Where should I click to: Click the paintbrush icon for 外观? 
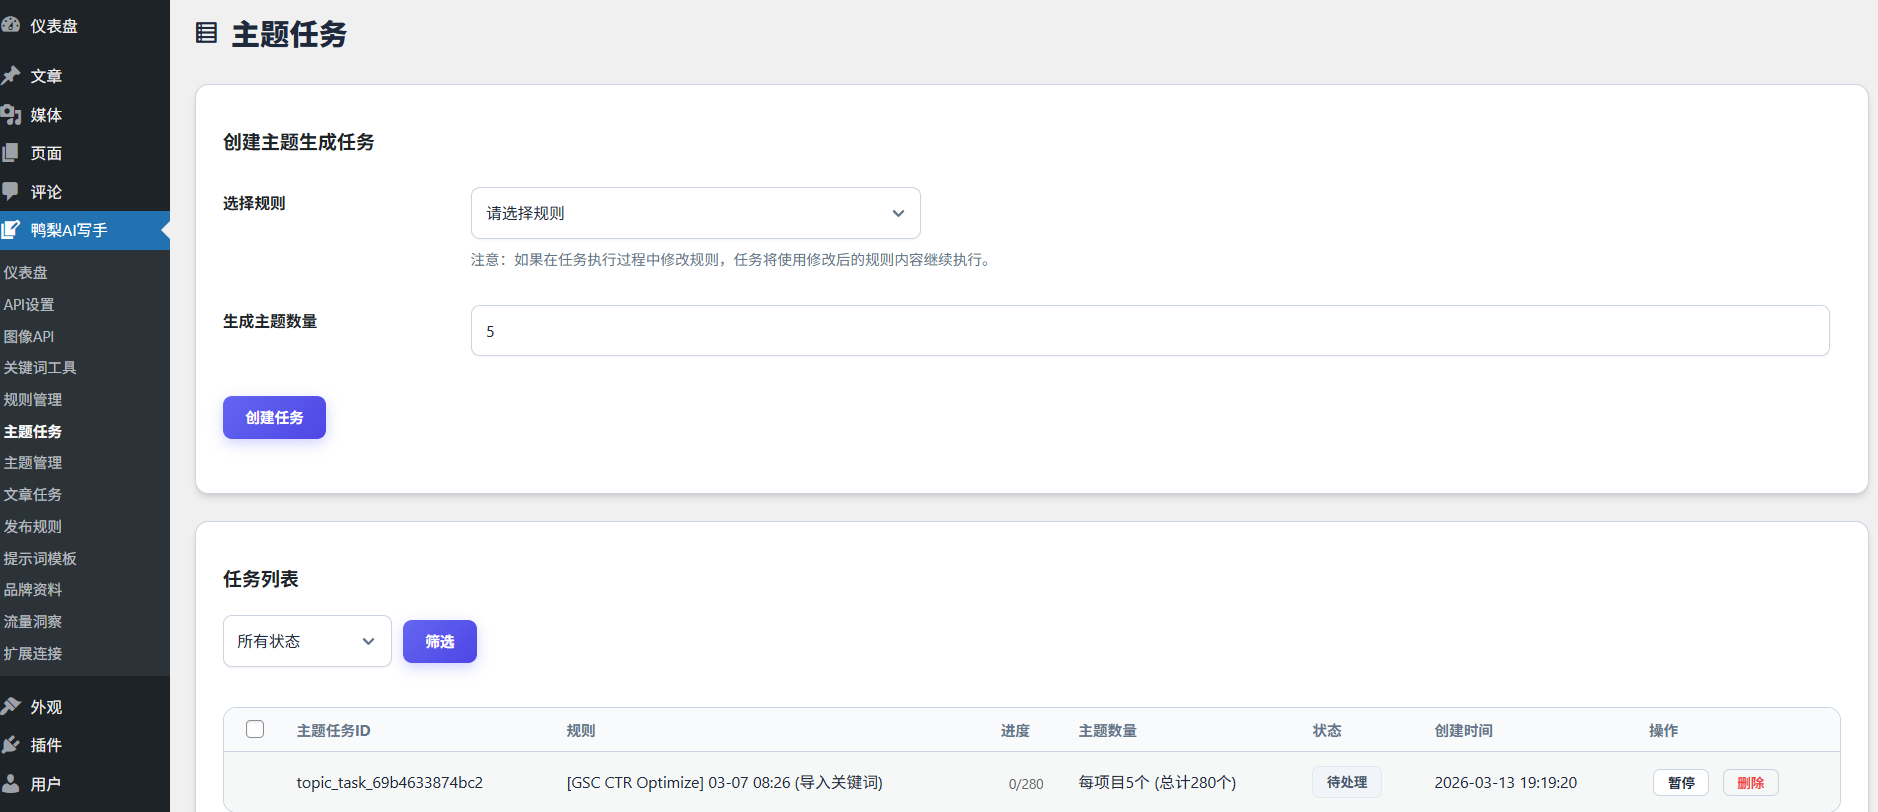[11, 706]
